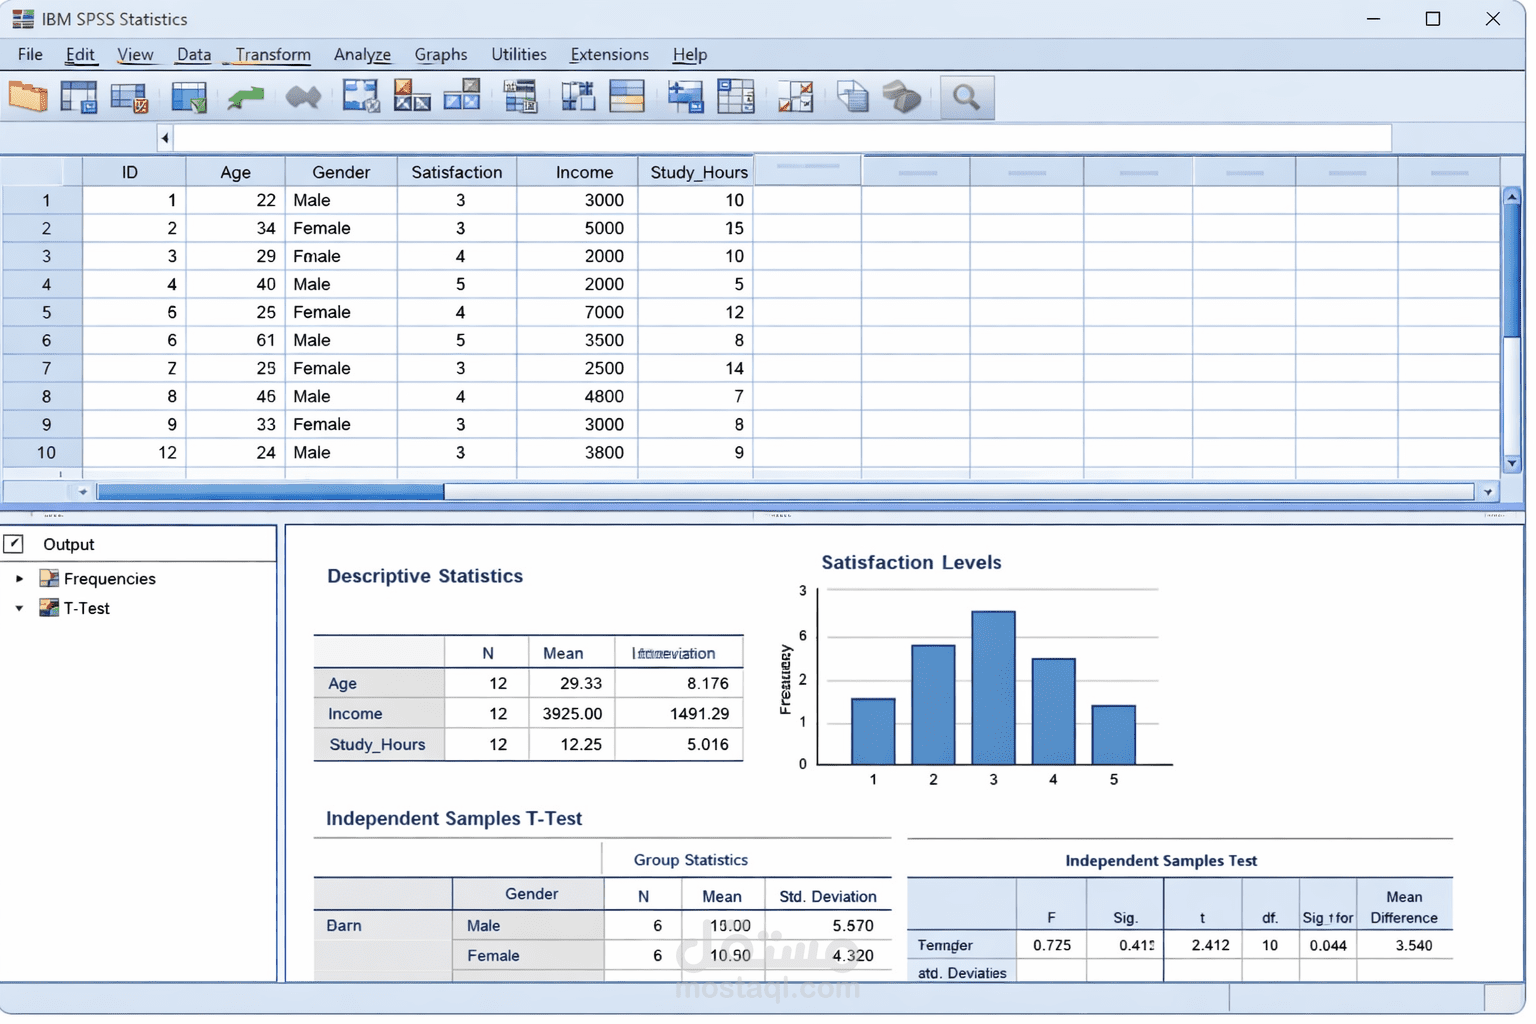1536x1024 pixels.
Task: Click the data grid scroll-down arrow
Action: [x=1512, y=463]
